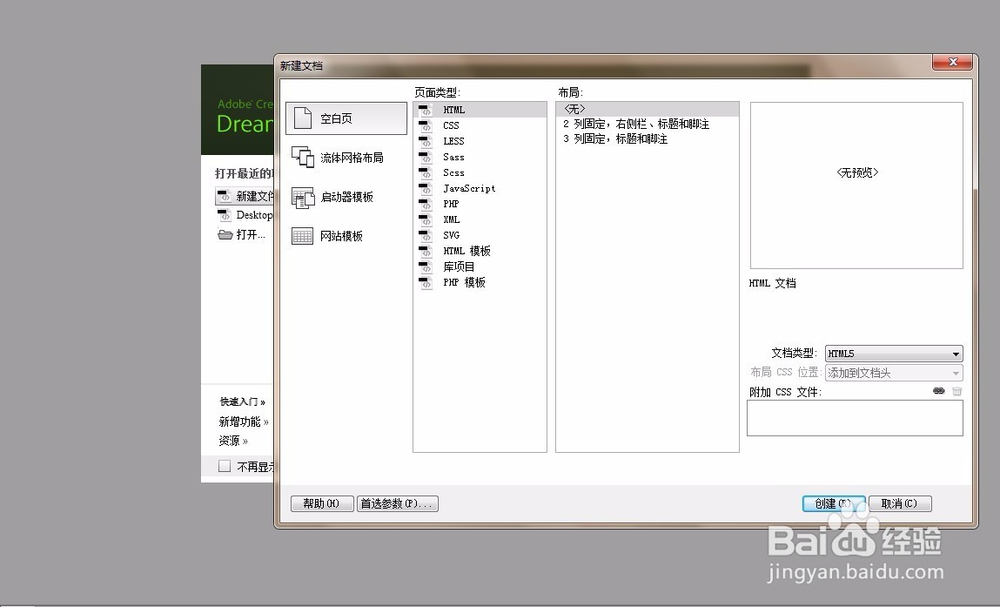Click the file icon beside HTML 模板
1000x607 pixels.
coord(426,251)
